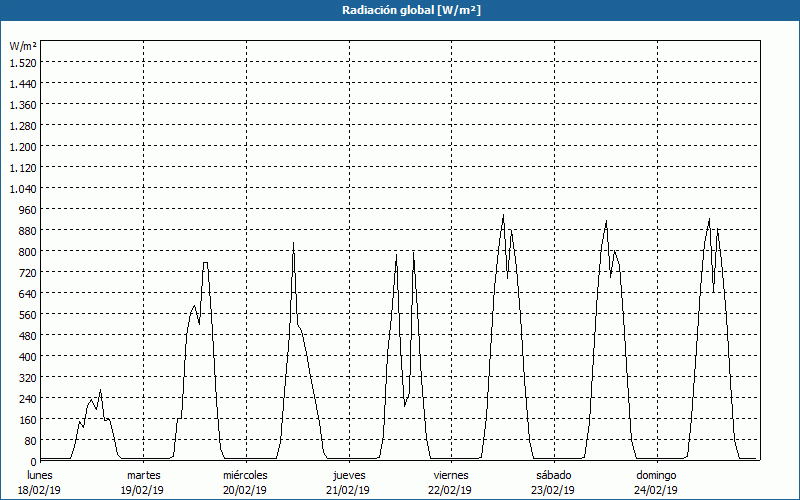Click the 23/02/19 date label

point(553,490)
